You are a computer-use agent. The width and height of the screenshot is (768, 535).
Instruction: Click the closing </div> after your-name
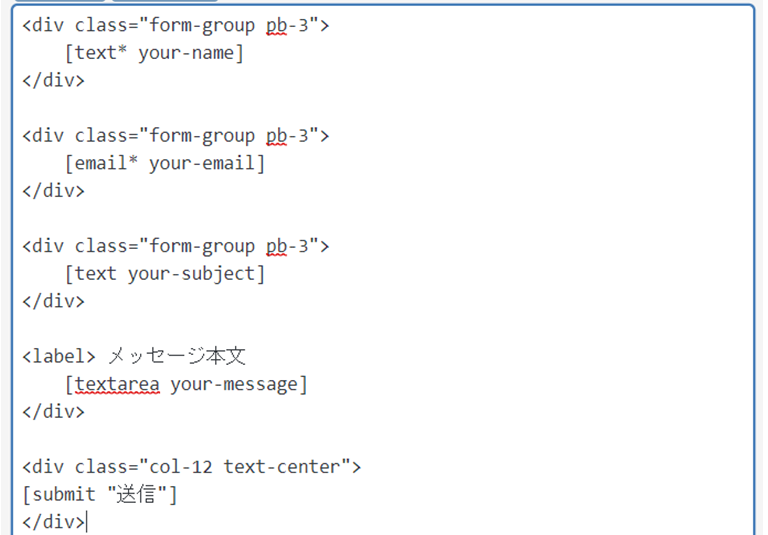[53, 80]
